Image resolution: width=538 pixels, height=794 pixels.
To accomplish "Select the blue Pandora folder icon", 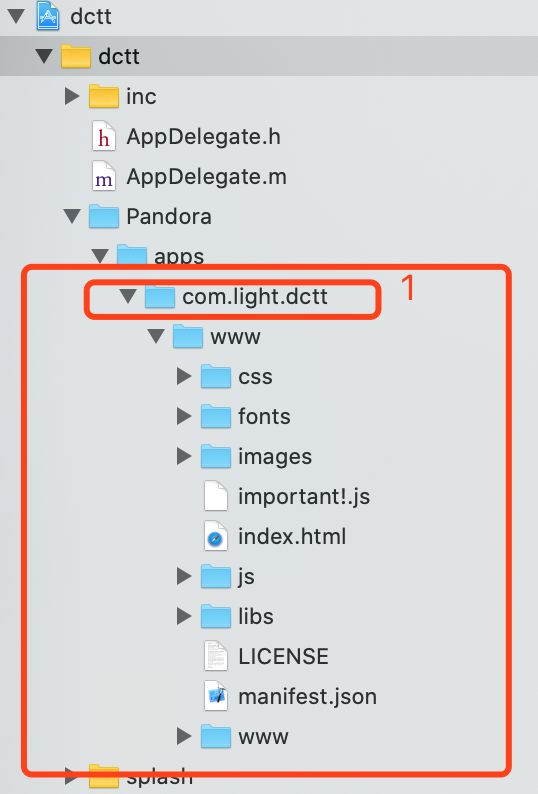I will (x=103, y=216).
